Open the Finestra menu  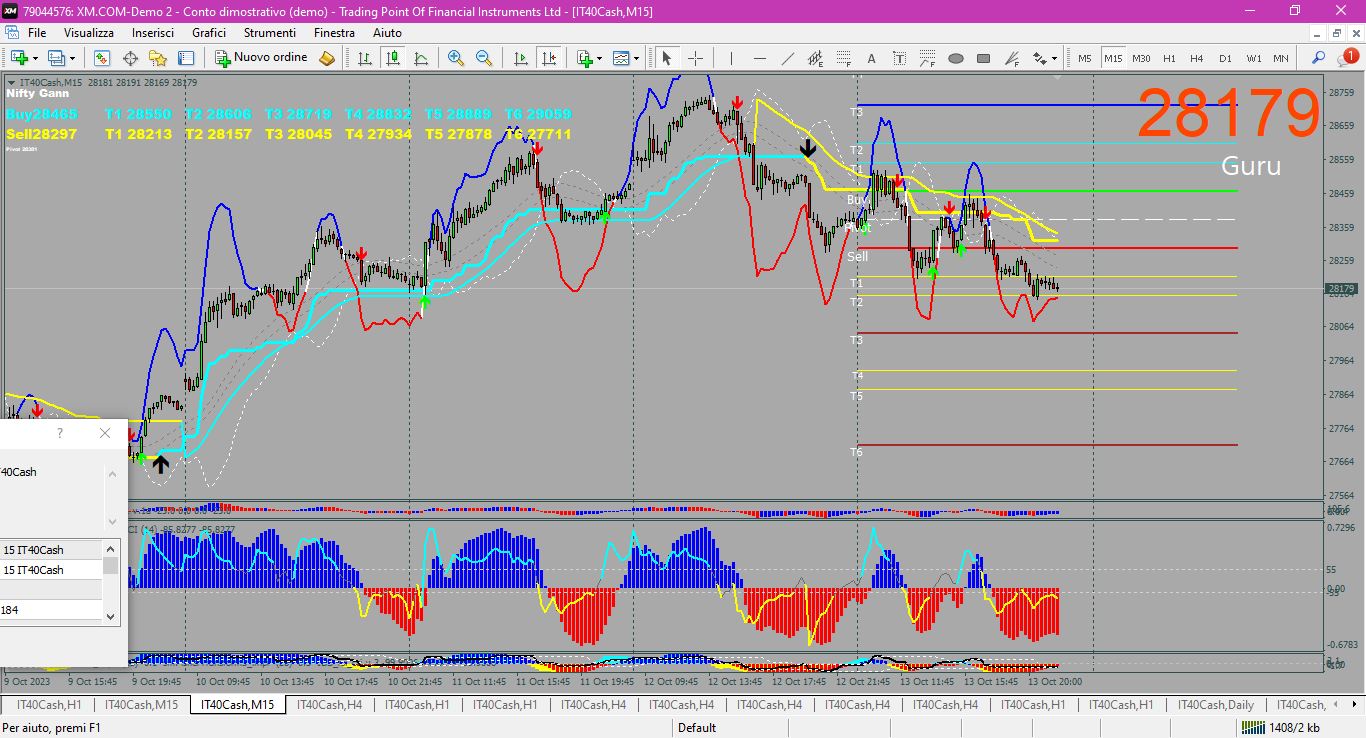coord(334,32)
